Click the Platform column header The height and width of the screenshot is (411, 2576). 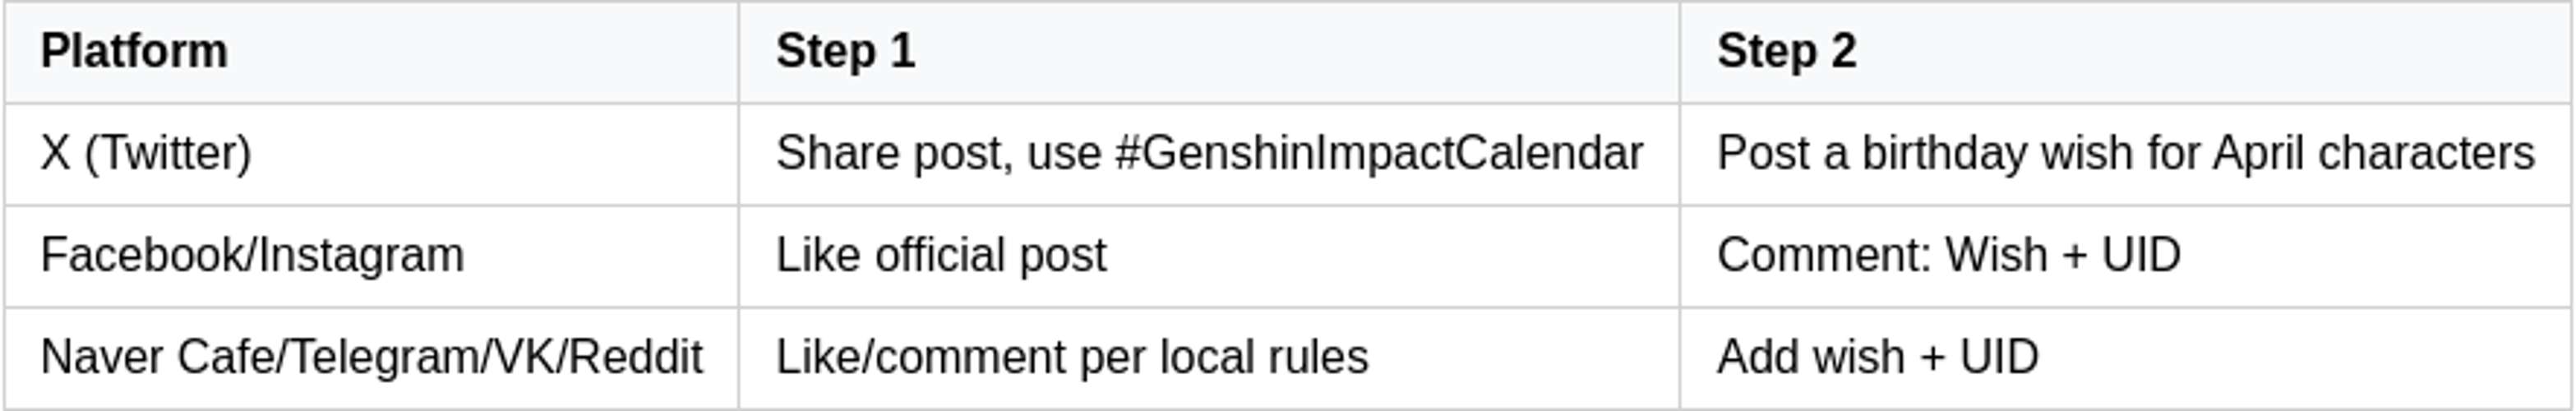[x=134, y=51]
